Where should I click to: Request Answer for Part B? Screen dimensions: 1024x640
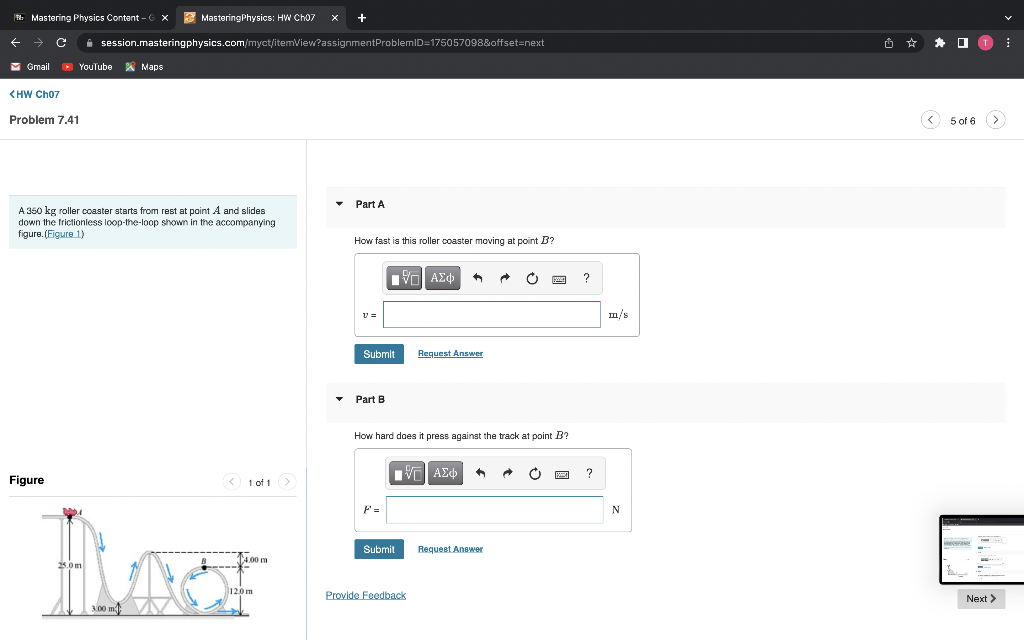pyautogui.click(x=451, y=549)
